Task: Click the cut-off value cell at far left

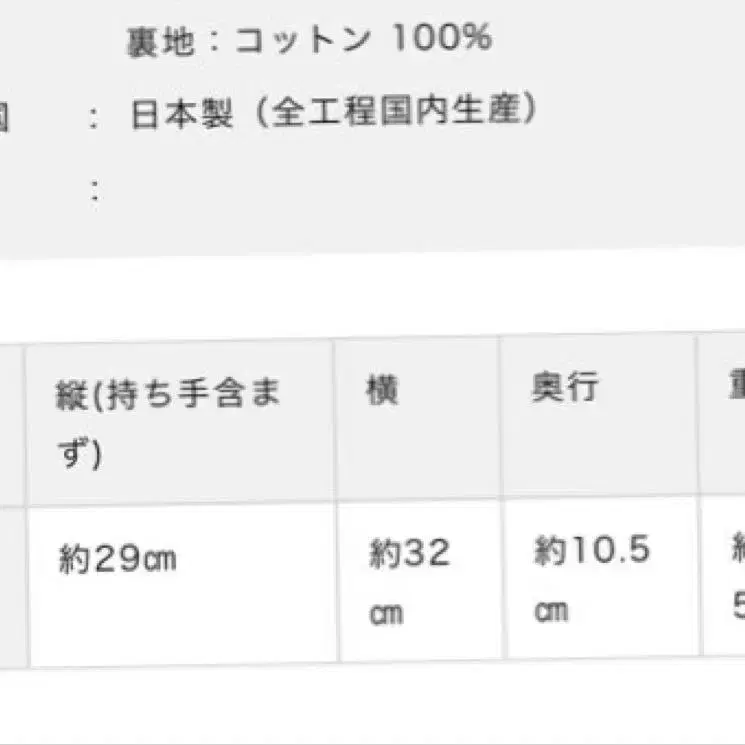Action: tap(10, 585)
